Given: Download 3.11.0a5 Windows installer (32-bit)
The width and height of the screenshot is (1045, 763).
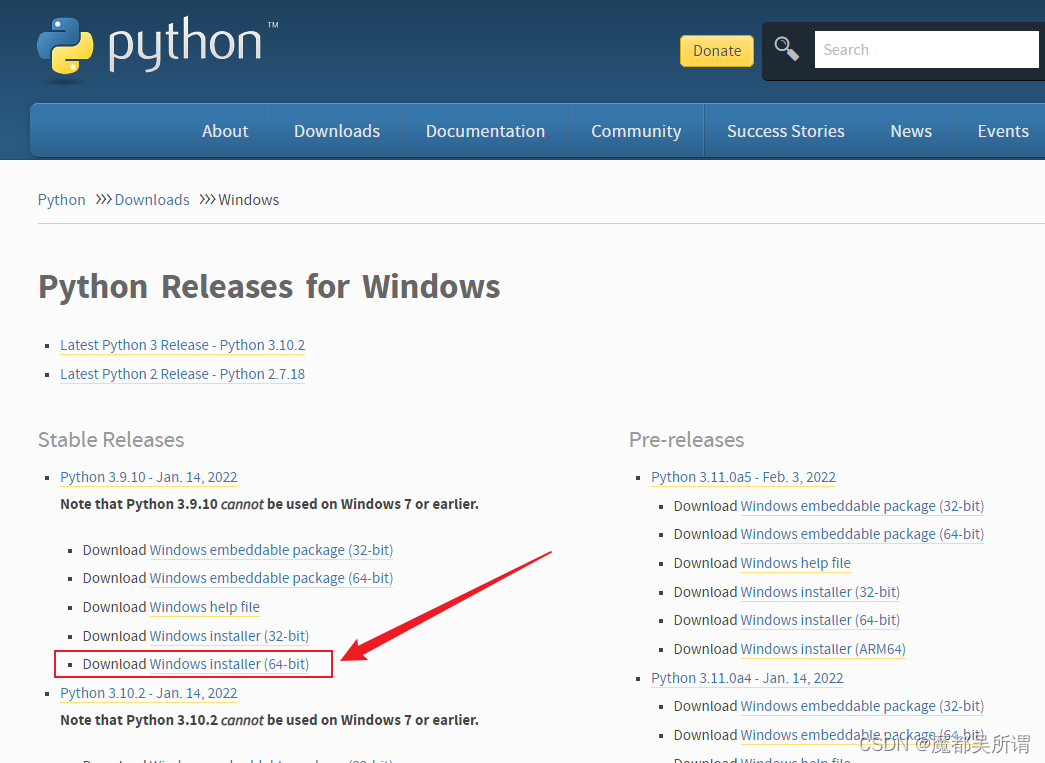Looking at the screenshot, I should pyautogui.click(x=820, y=592).
